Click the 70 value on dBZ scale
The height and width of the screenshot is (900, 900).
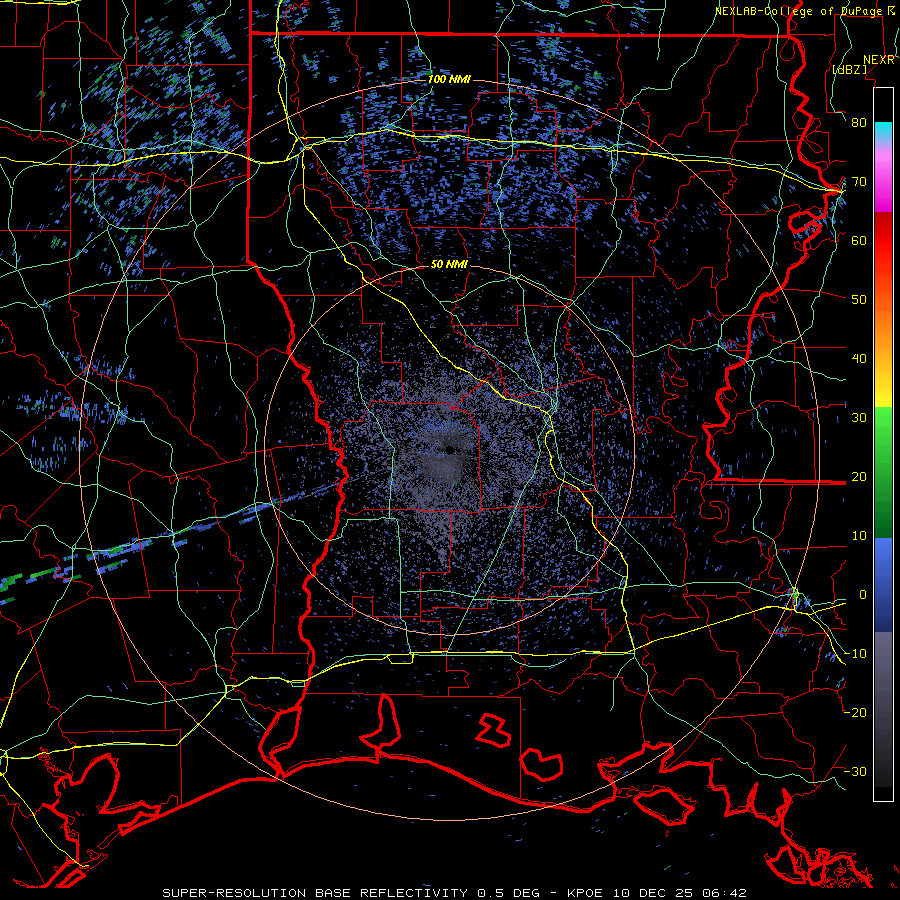pos(859,181)
